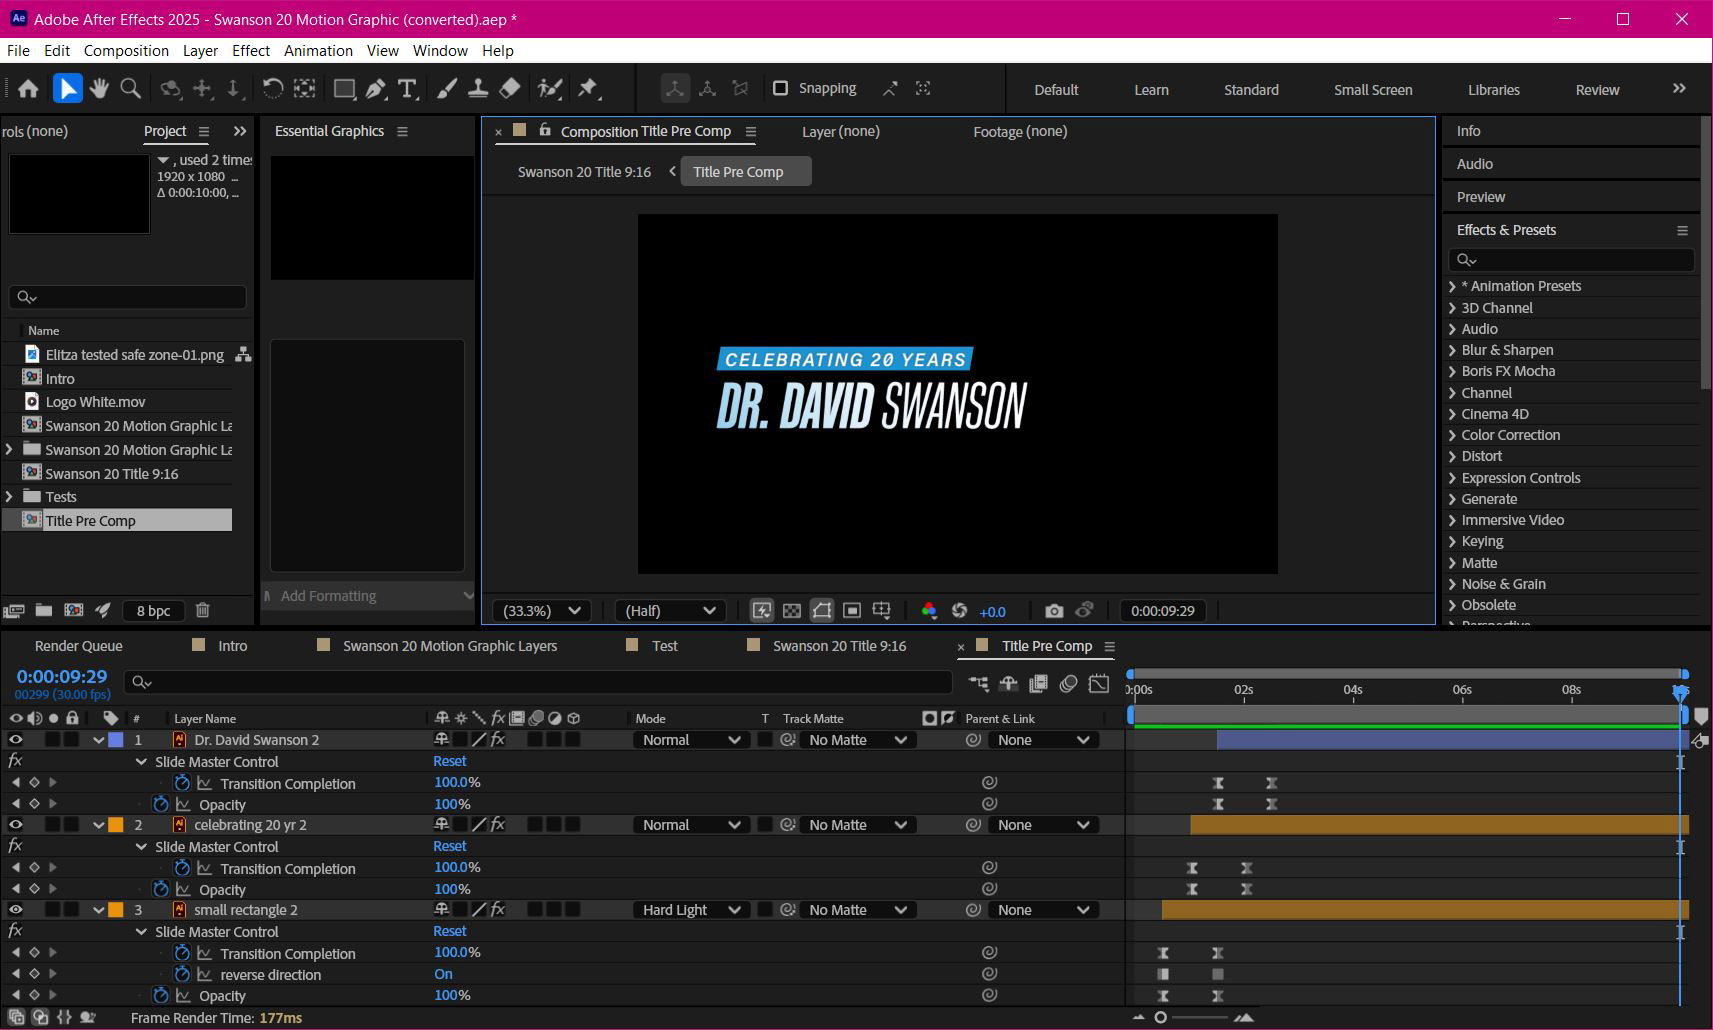The image size is (1713, 1030).
Task: Open Track Matte dropdown for Dr. David Swanson 2
Action: pyautogui.click(x=857, y=740)
